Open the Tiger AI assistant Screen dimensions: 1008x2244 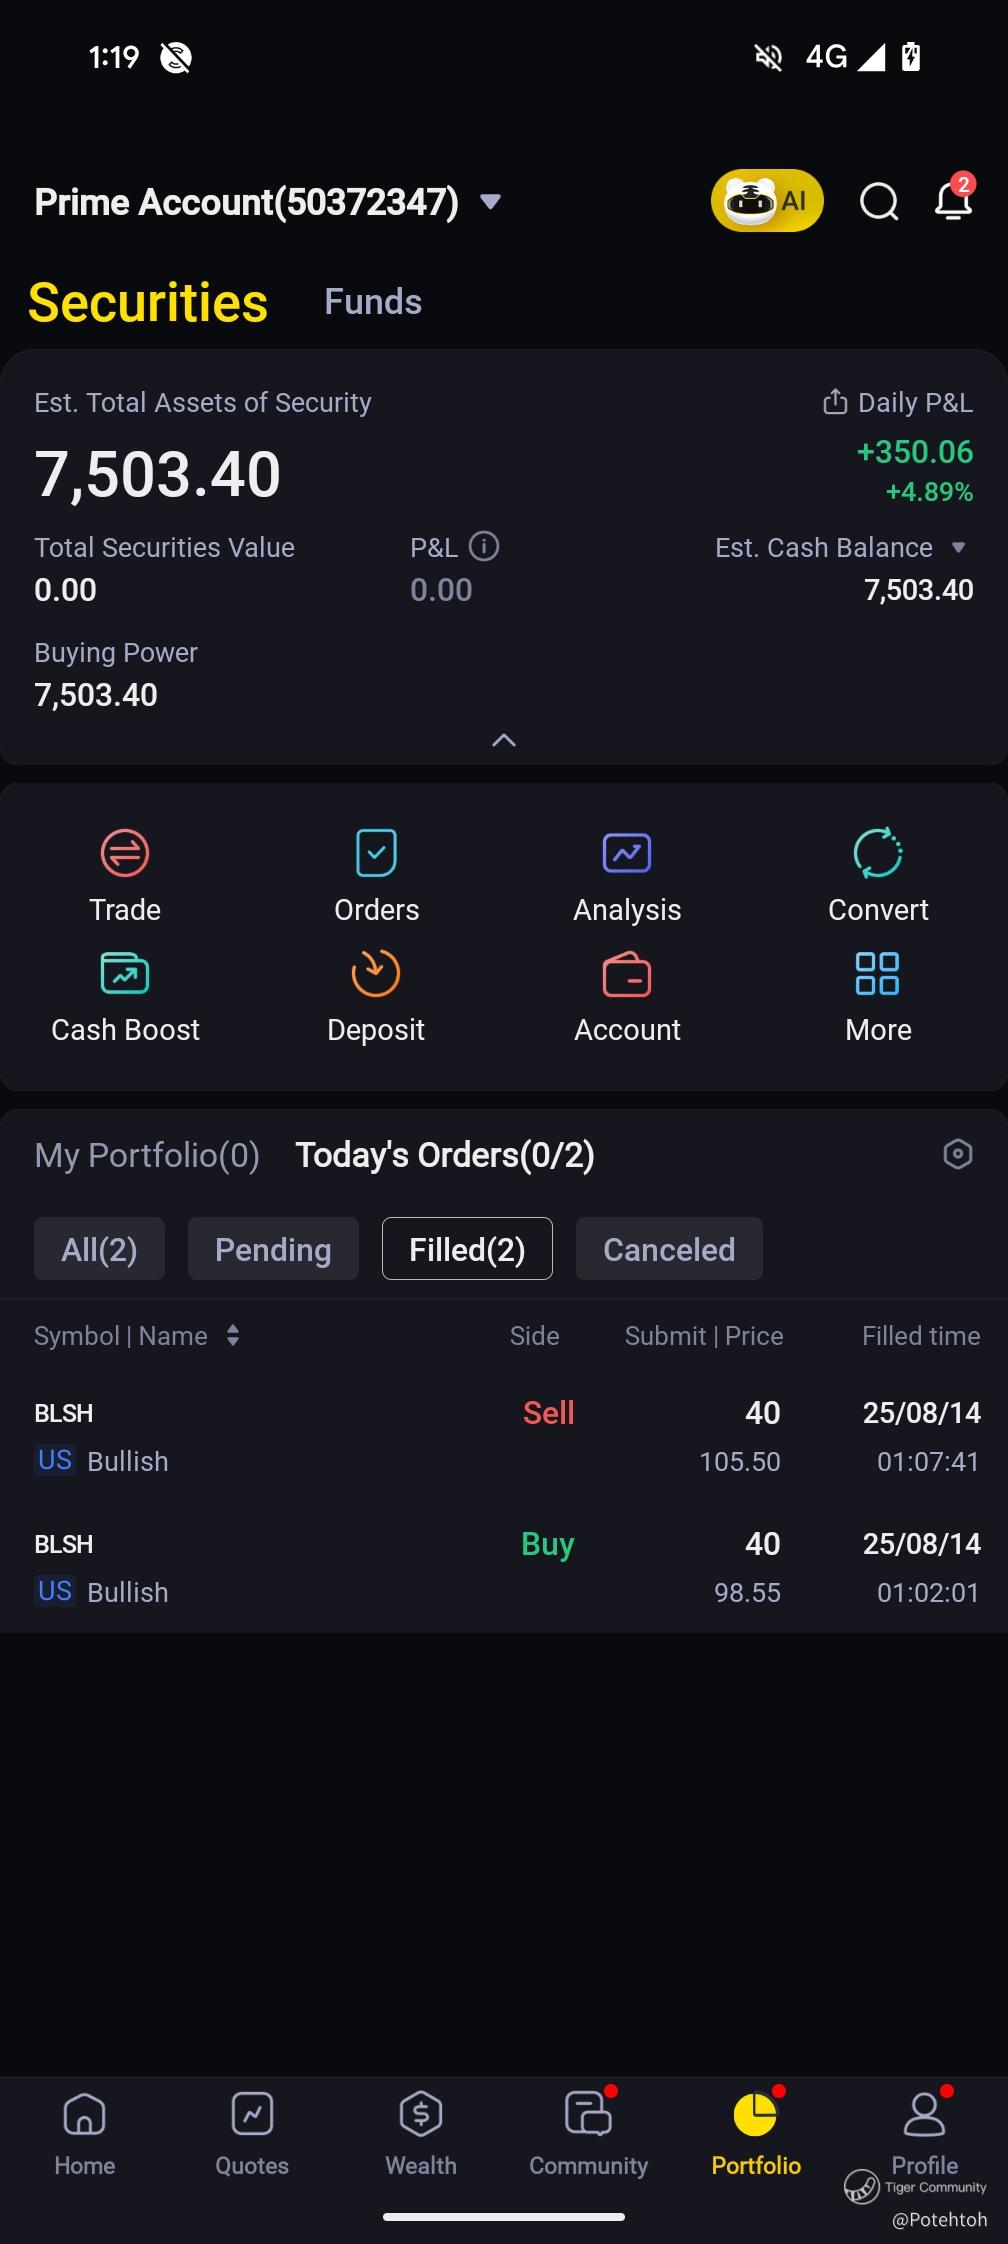click(x=767, y=200)
